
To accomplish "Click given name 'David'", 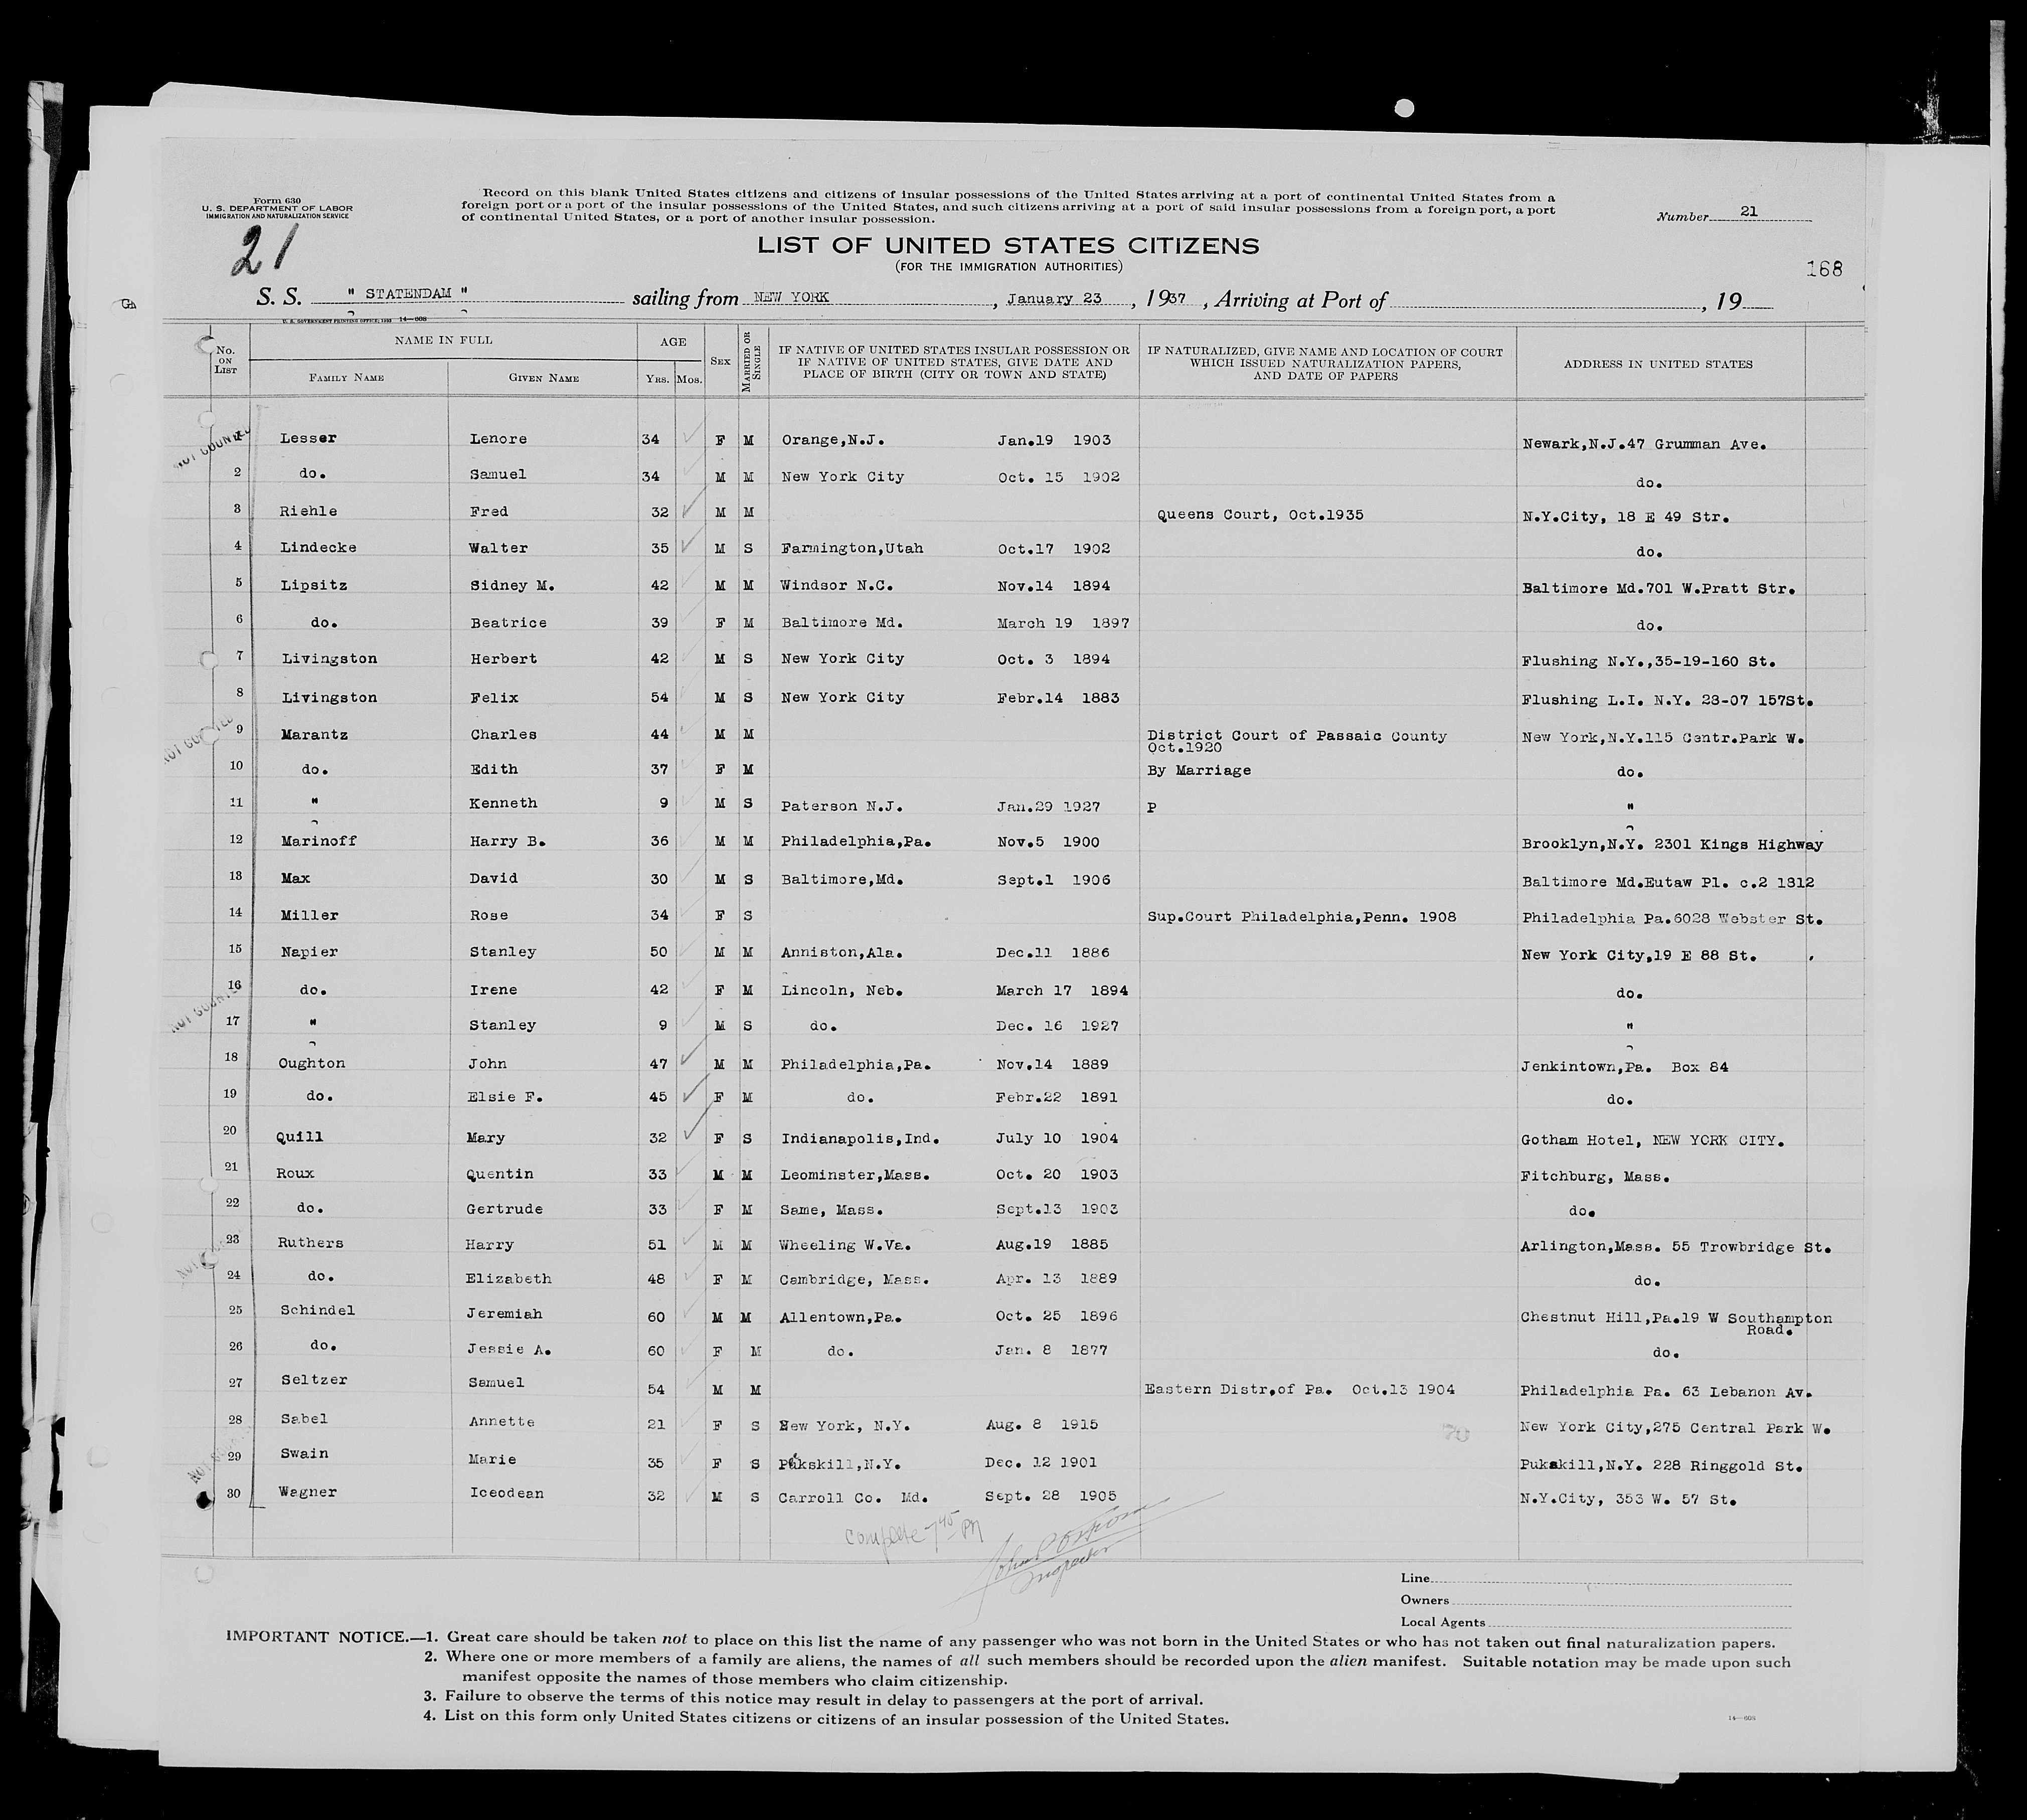I will (493, 878).
